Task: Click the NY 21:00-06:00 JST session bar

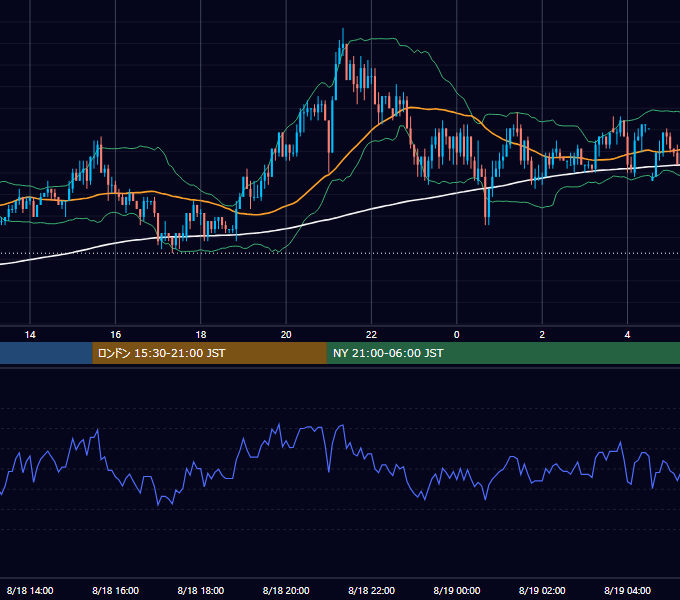Action: 503,353
